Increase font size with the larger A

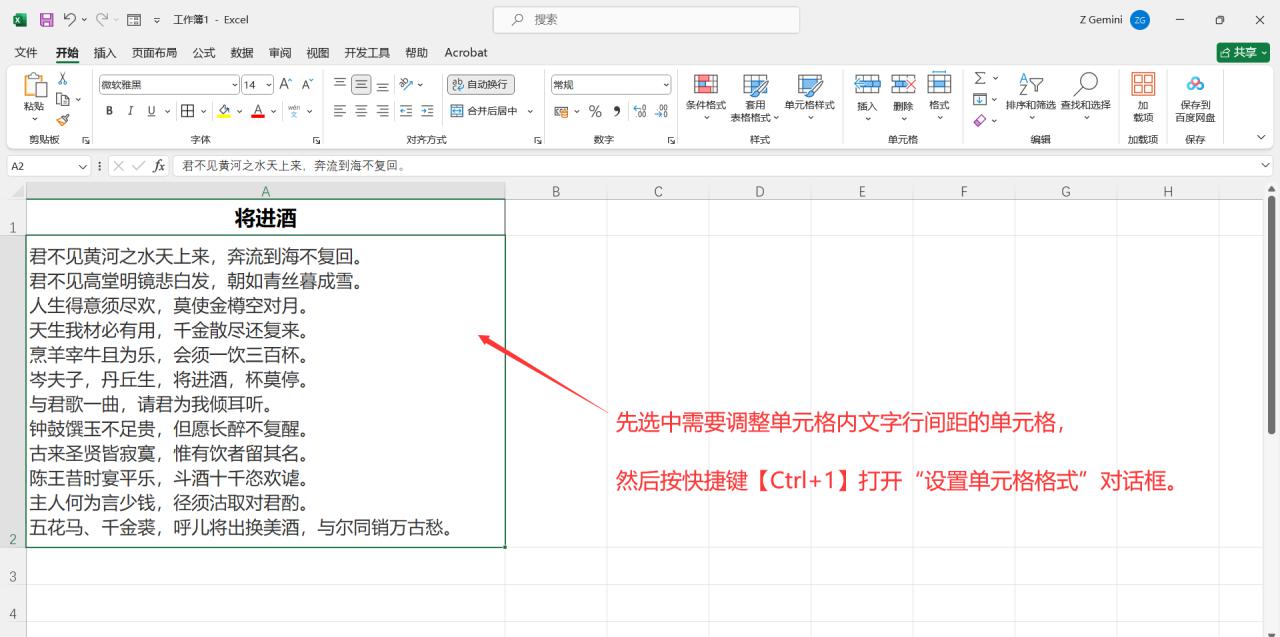coord(286,85)
